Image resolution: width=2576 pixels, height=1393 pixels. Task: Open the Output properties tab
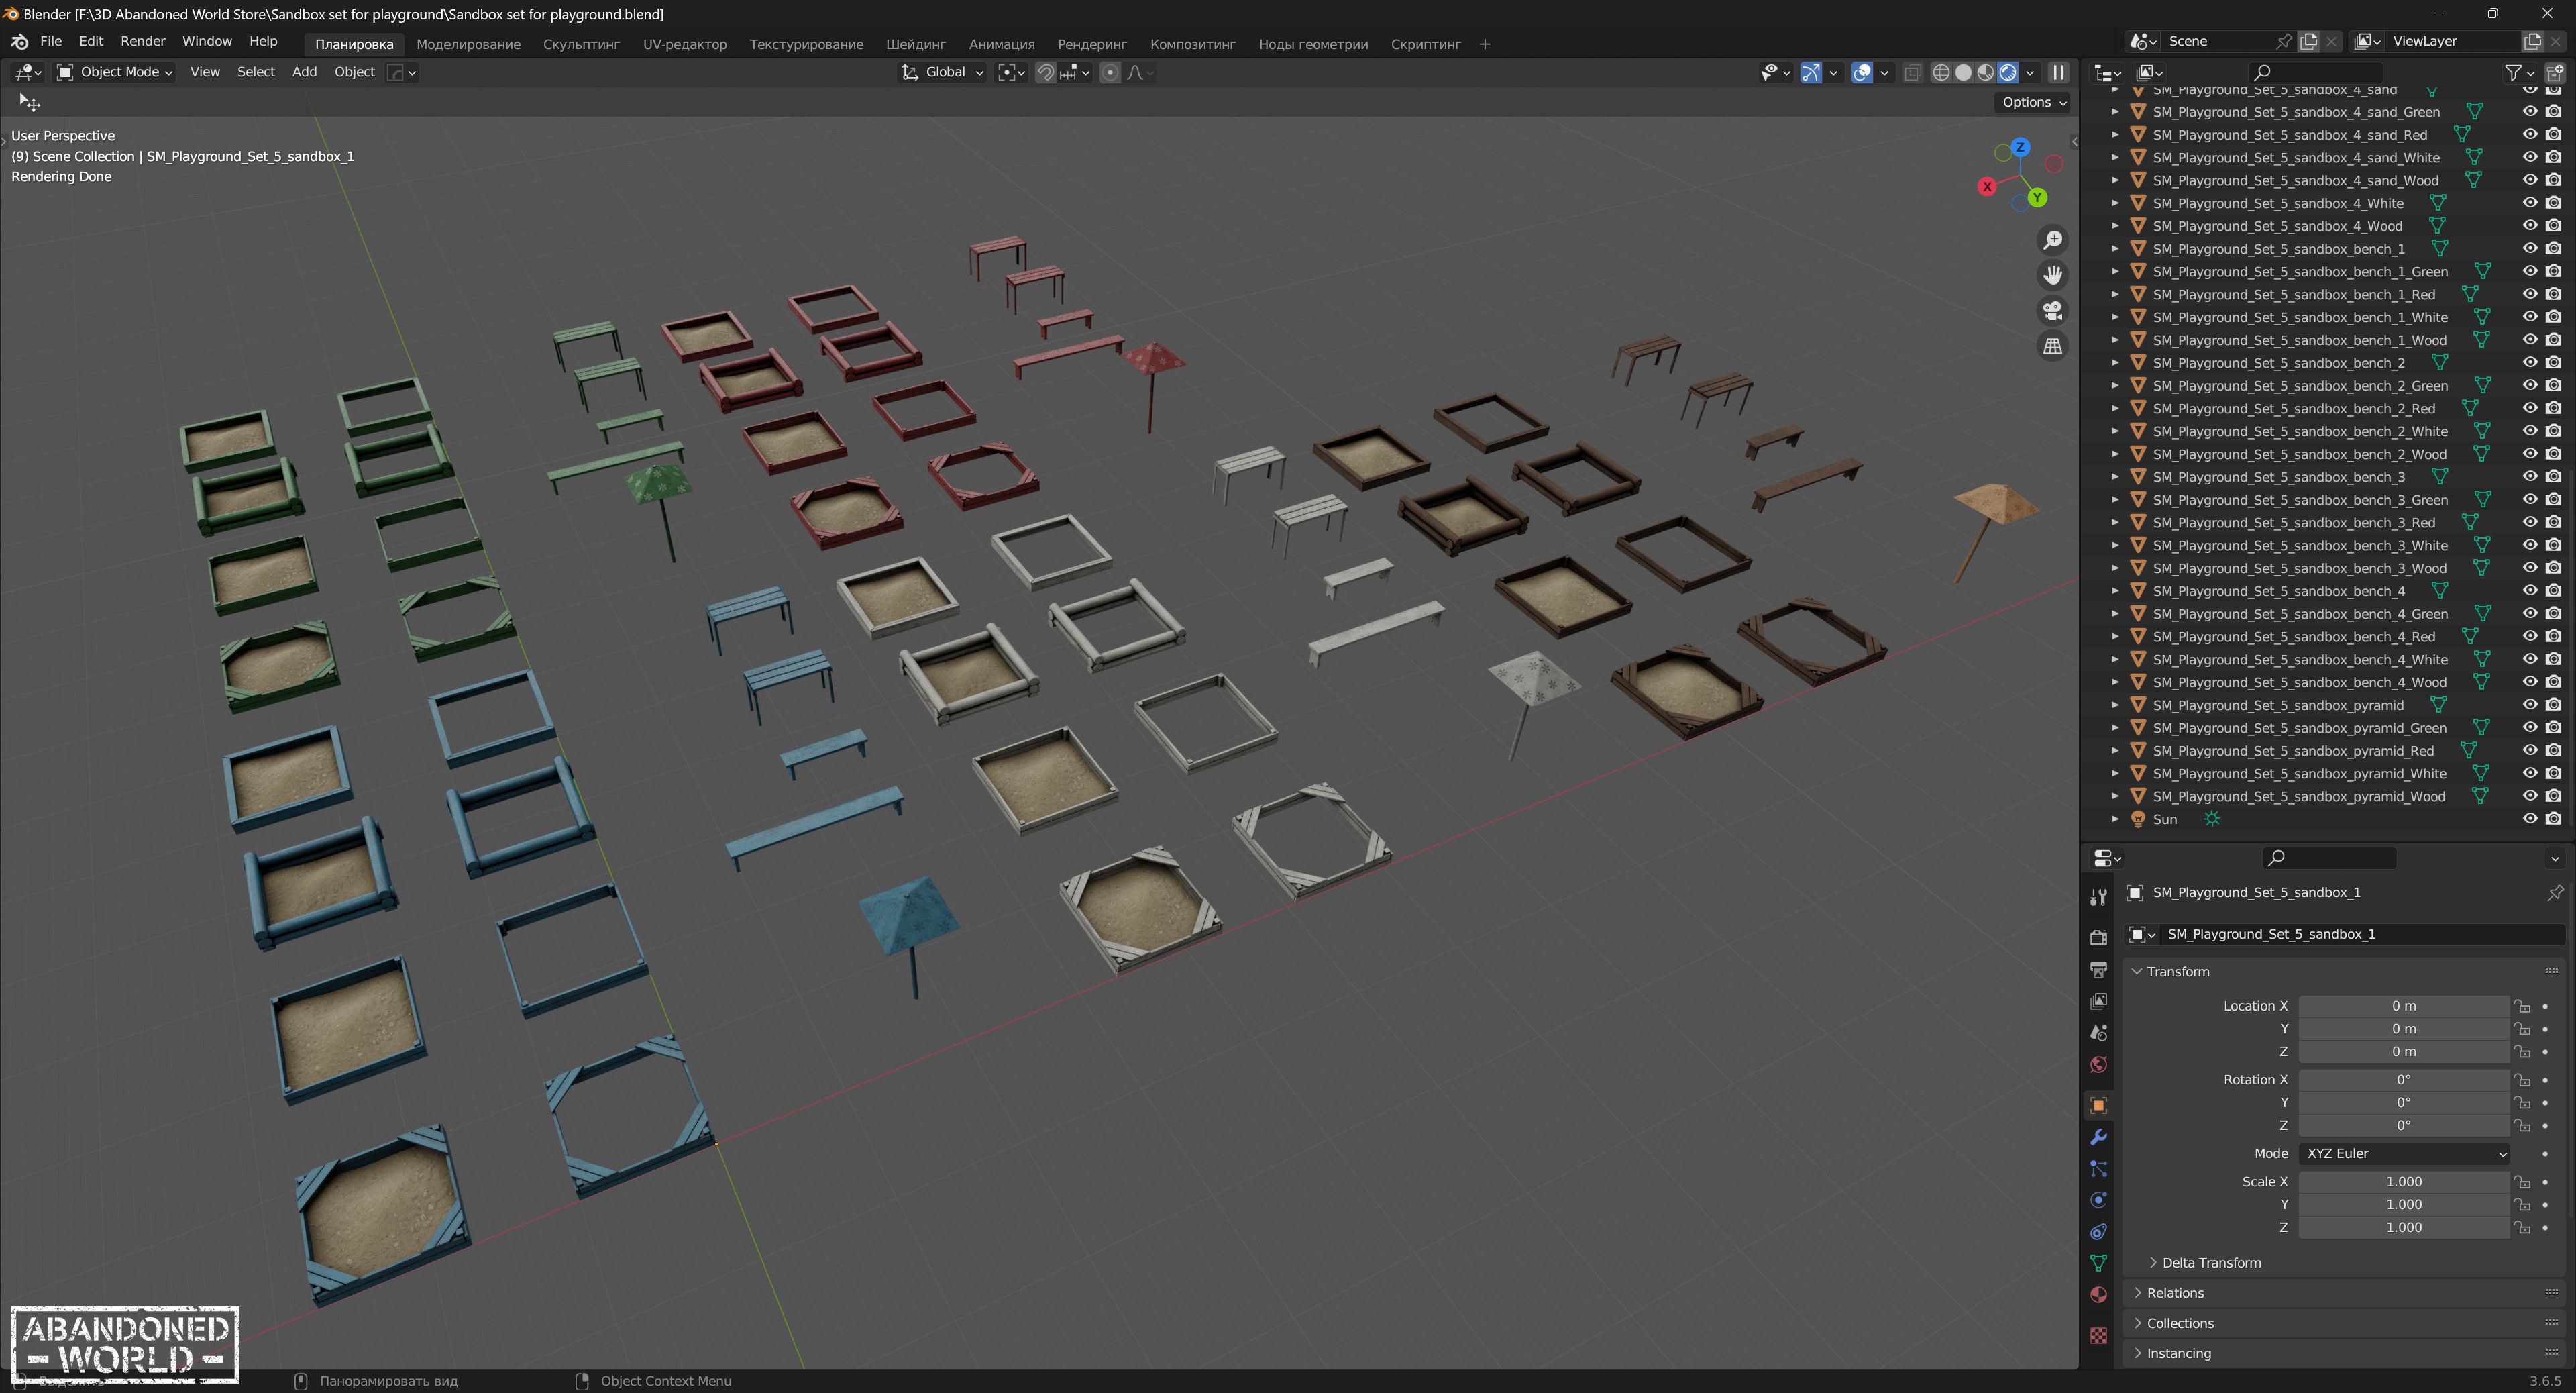[x=2098, y=969]
